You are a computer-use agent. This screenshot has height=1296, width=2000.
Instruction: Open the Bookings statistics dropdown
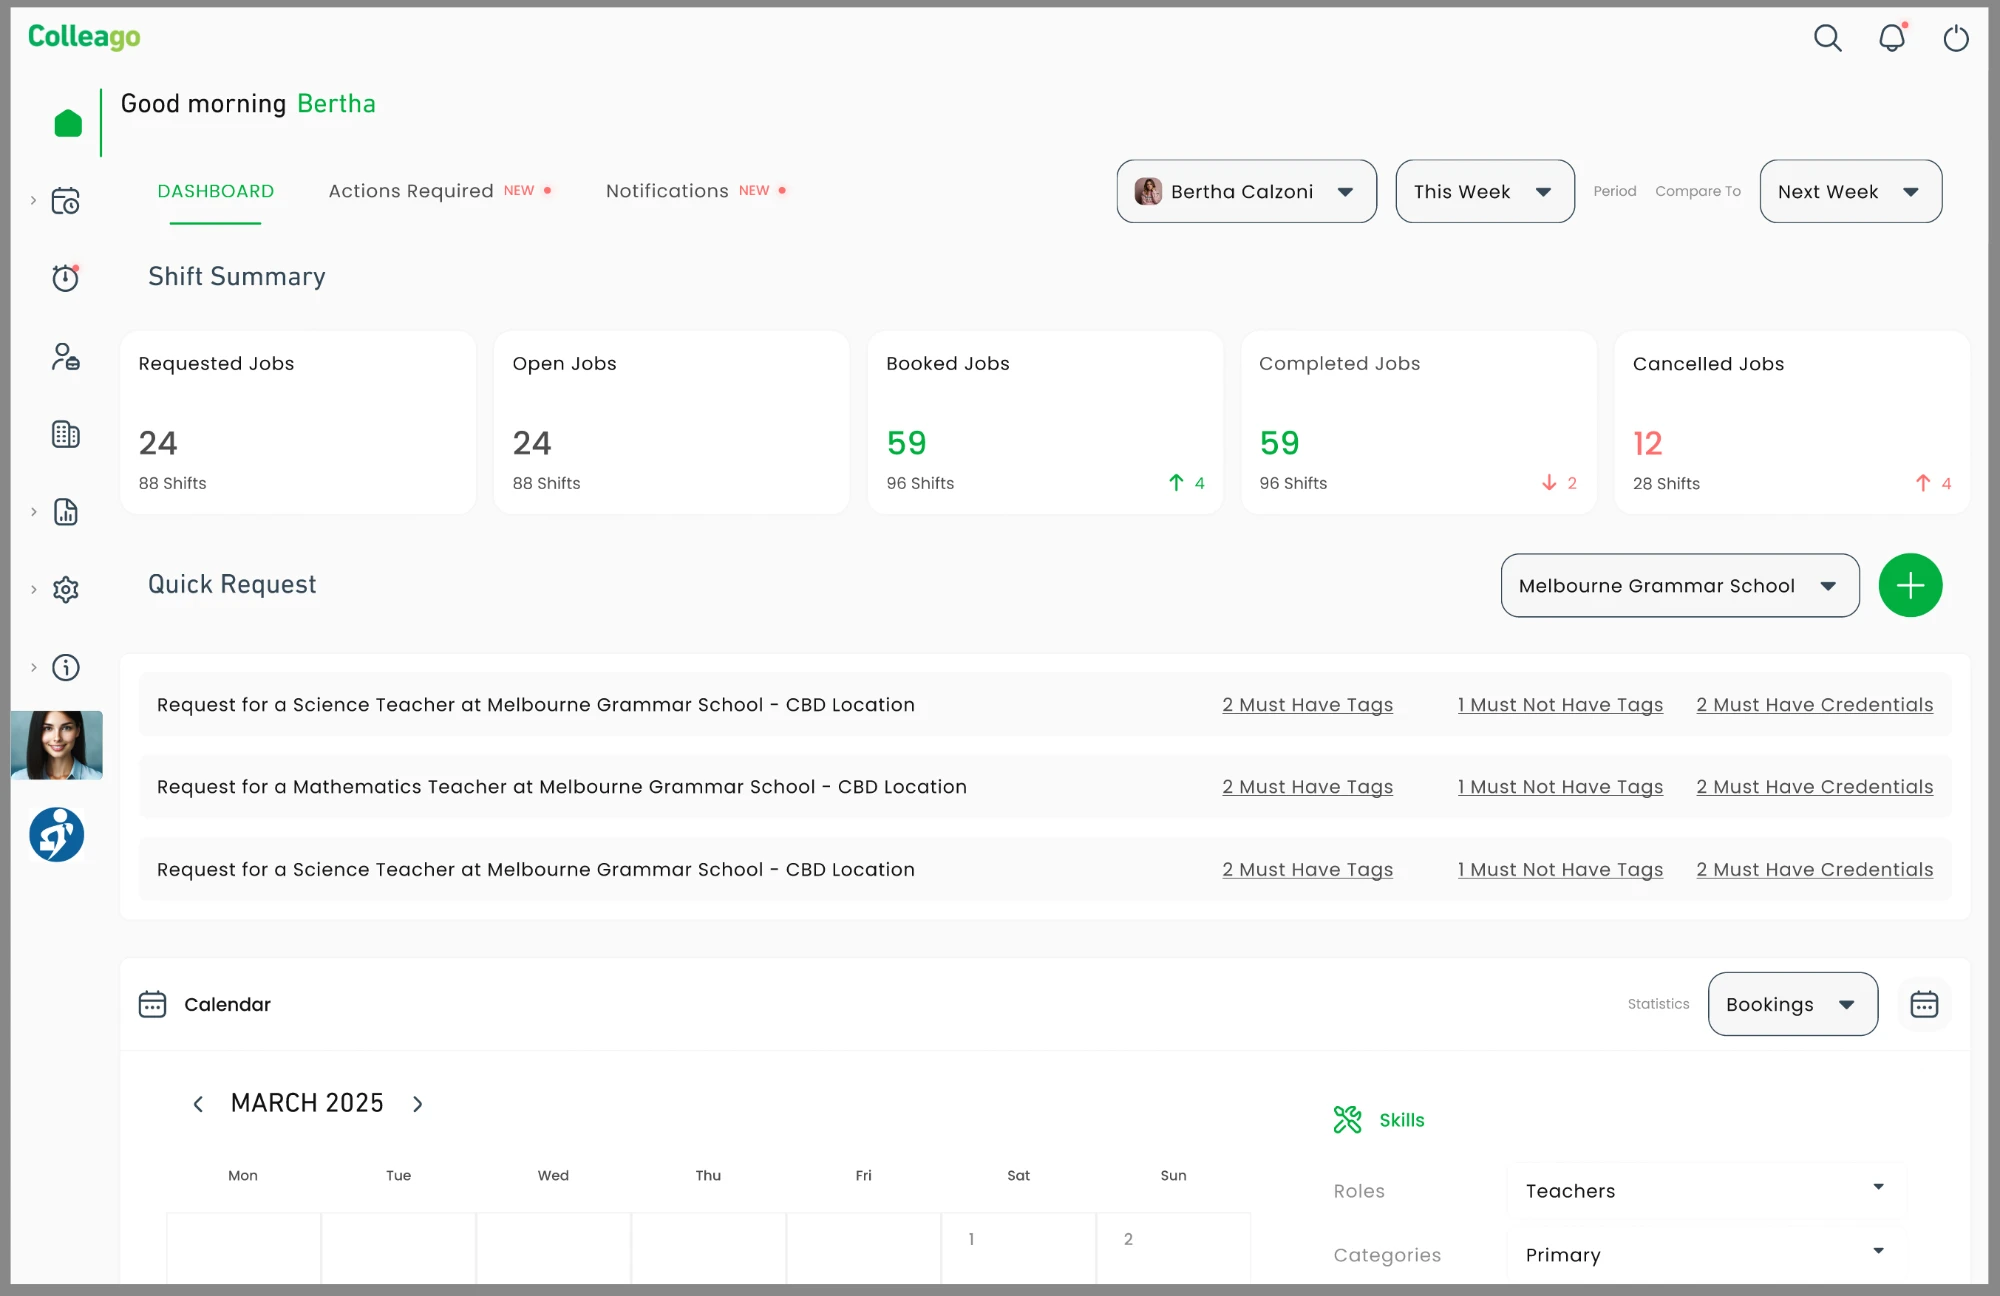pyautogui.click(x=1793, y=1004)
